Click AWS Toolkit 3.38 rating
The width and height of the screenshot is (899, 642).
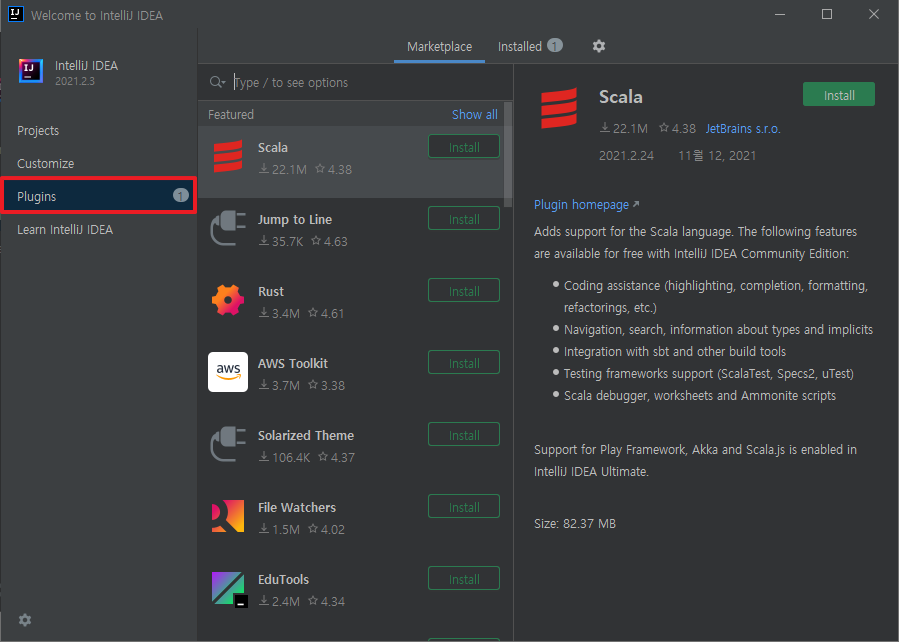[327, 385]
